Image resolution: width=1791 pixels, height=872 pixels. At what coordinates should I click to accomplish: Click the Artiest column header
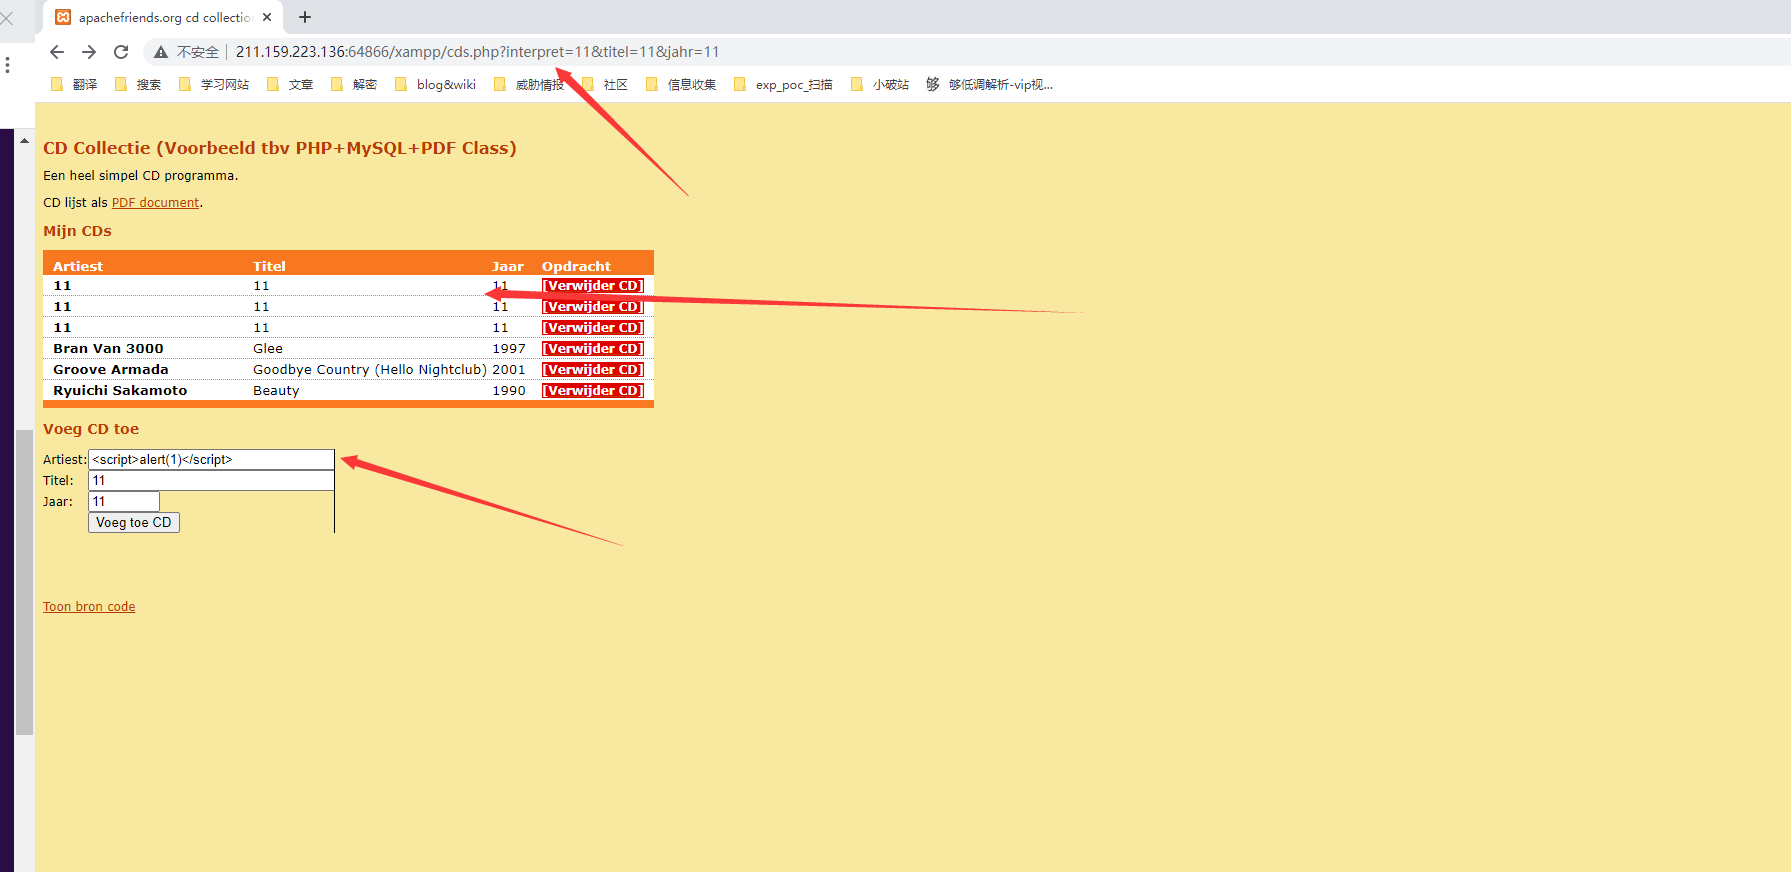(x=78, y=266)
